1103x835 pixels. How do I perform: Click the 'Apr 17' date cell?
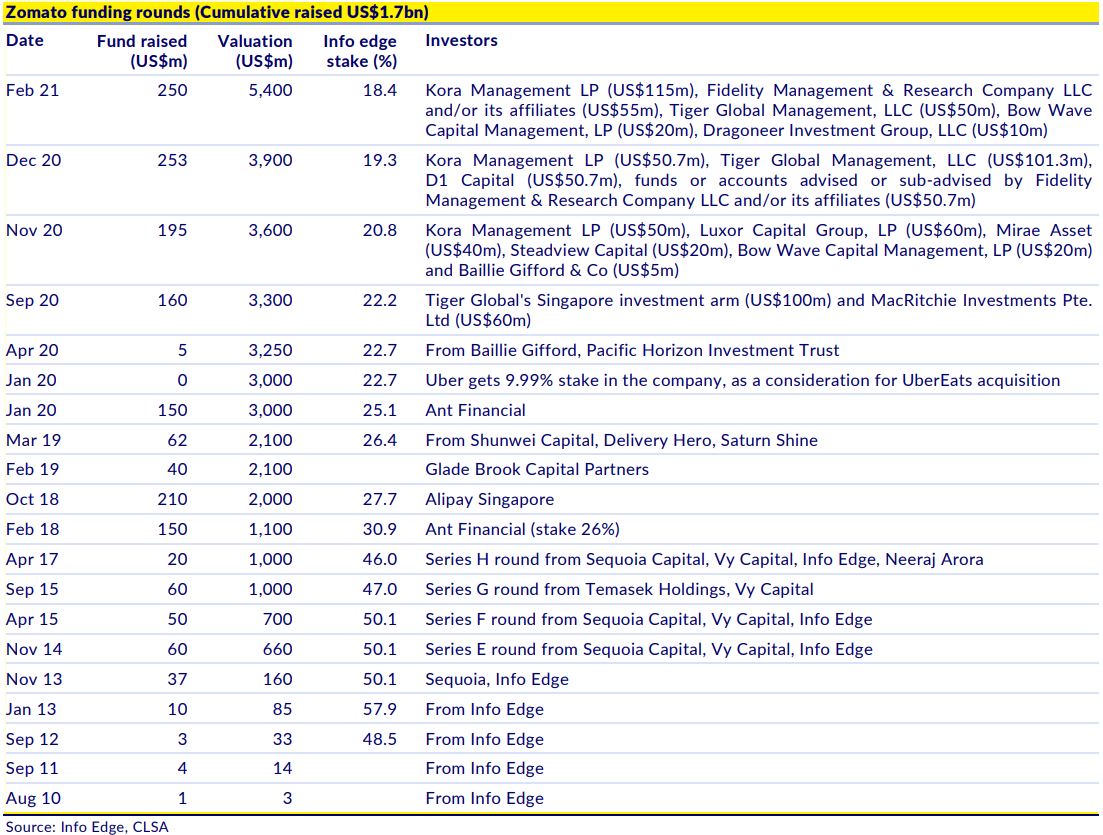pyautogui.click(x=32, y=559)
